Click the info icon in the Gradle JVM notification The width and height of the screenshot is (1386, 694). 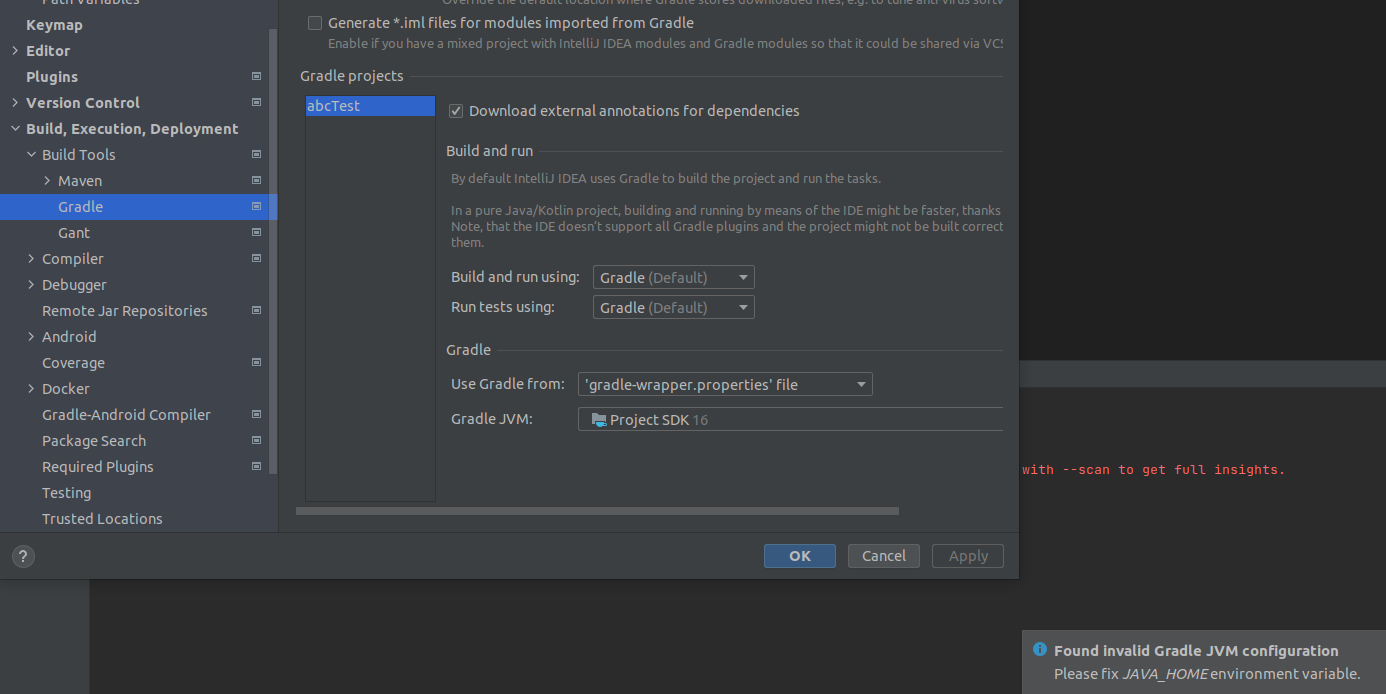1040,650
